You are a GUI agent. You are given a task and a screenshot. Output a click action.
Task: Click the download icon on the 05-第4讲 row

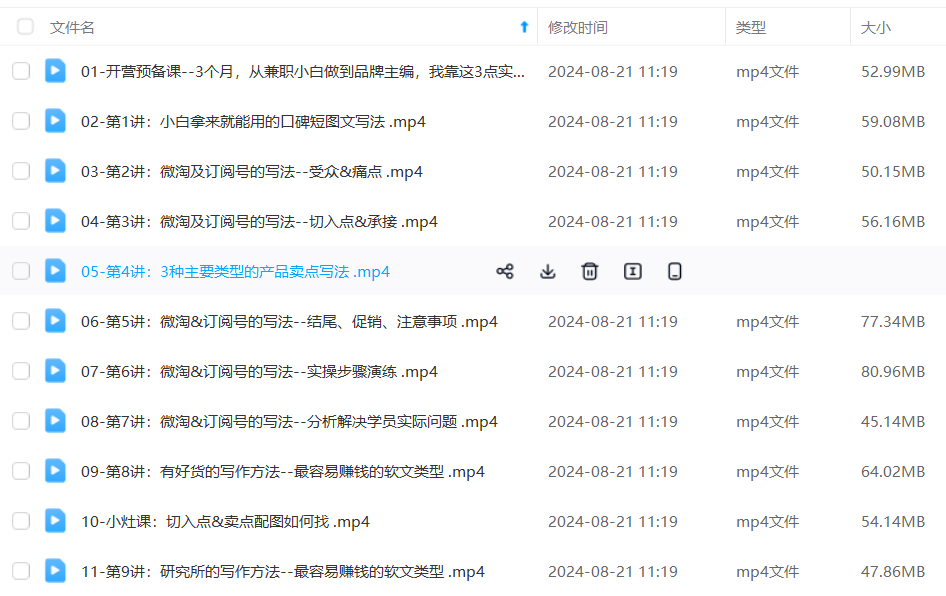click(547, 271)
